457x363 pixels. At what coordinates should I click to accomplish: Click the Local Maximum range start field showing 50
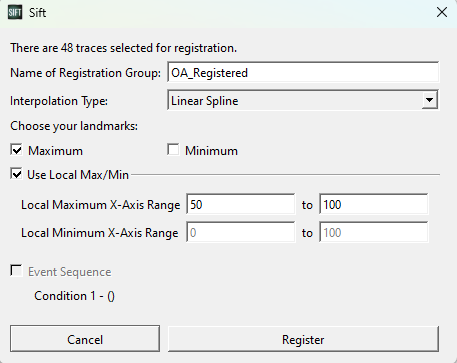click(241, 204)
